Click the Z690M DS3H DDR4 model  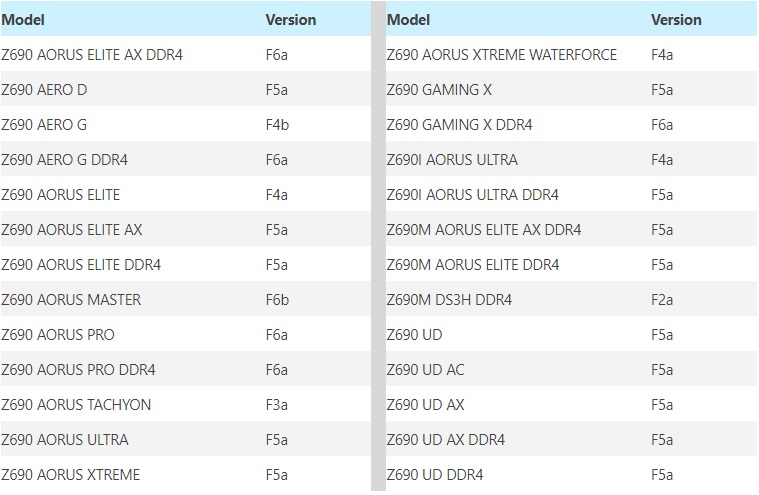tap(449, 300)
